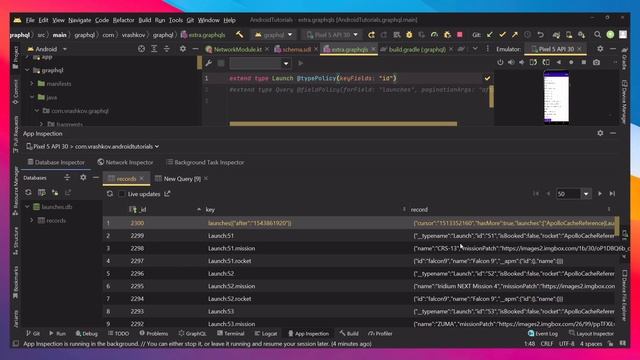640x360 pixels.
Task: Close the records query tab
Action: click(142, 179)
